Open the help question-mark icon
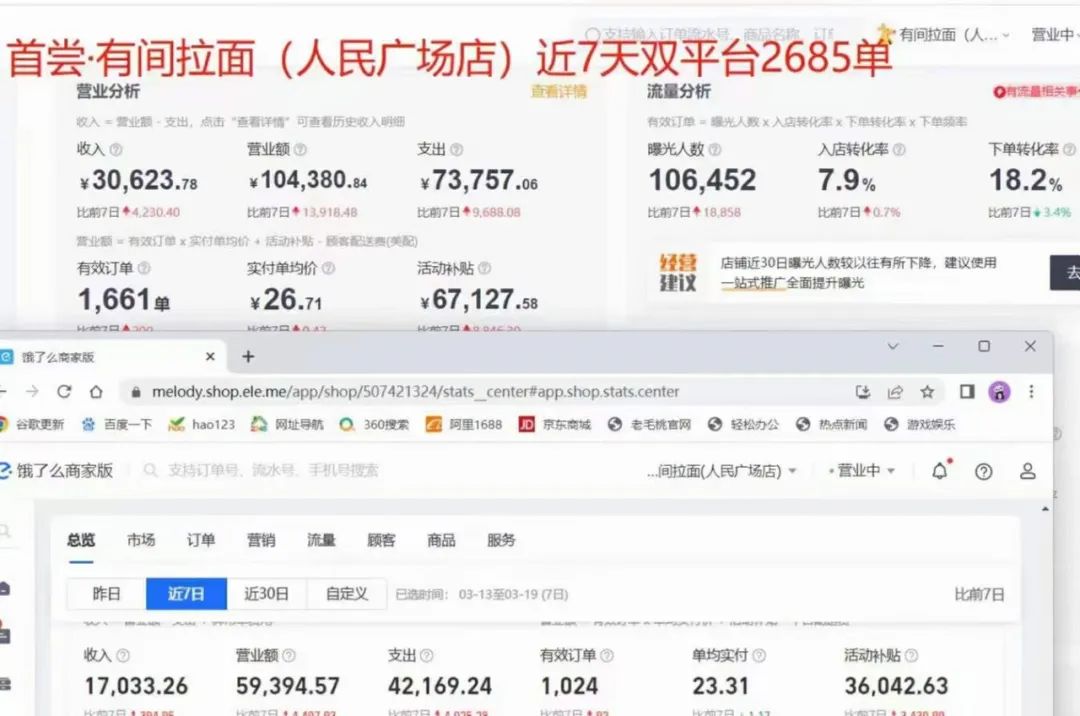Viewport: 1080px width, 716px height. (x=984, y=471)
